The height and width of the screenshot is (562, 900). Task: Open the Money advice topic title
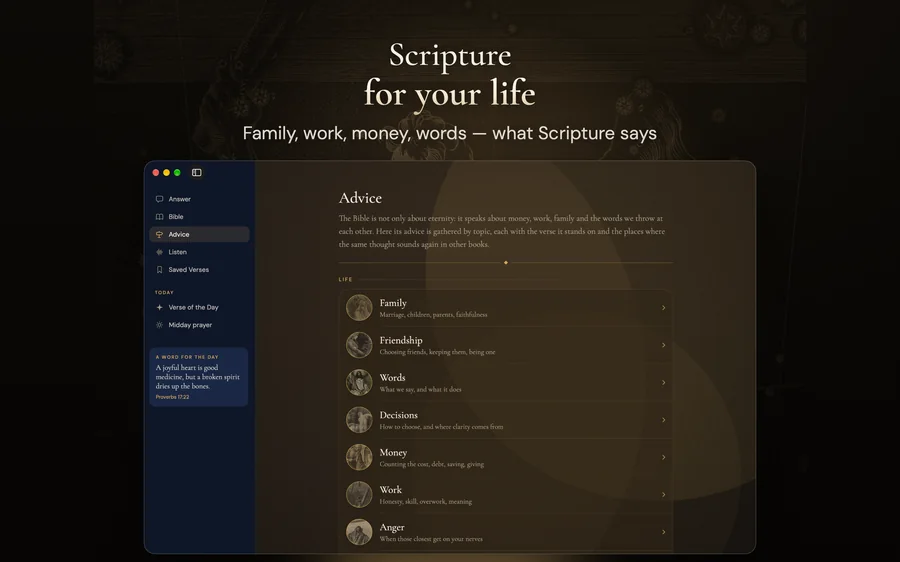393,452
